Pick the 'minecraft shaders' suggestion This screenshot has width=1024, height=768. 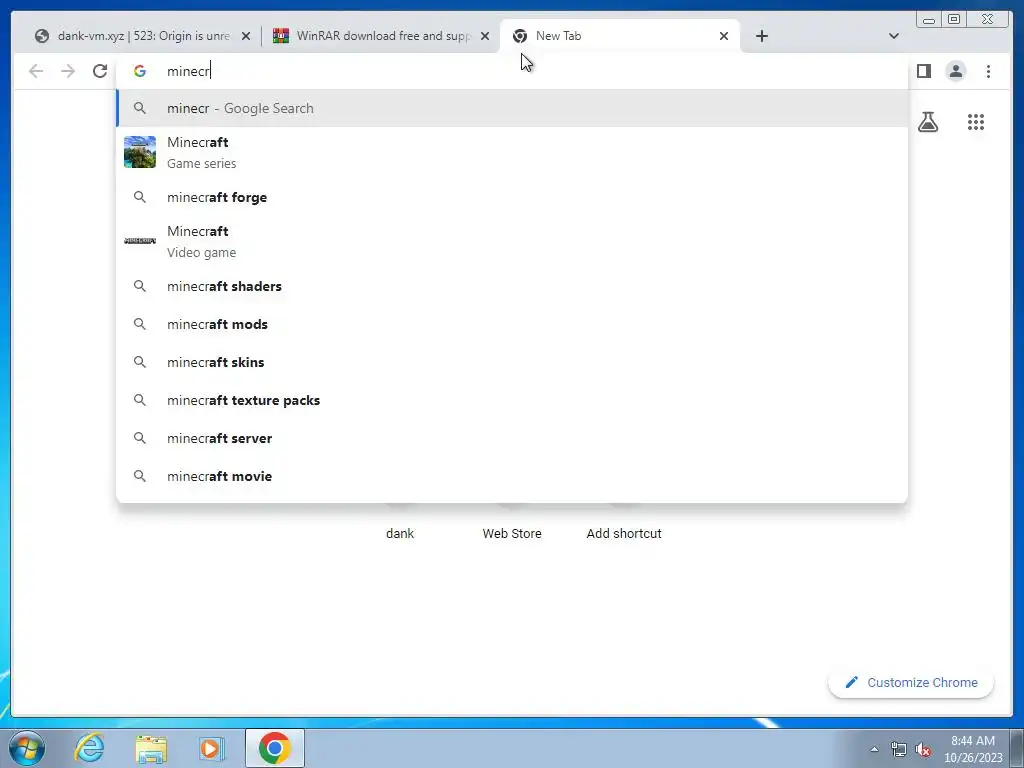512,286
